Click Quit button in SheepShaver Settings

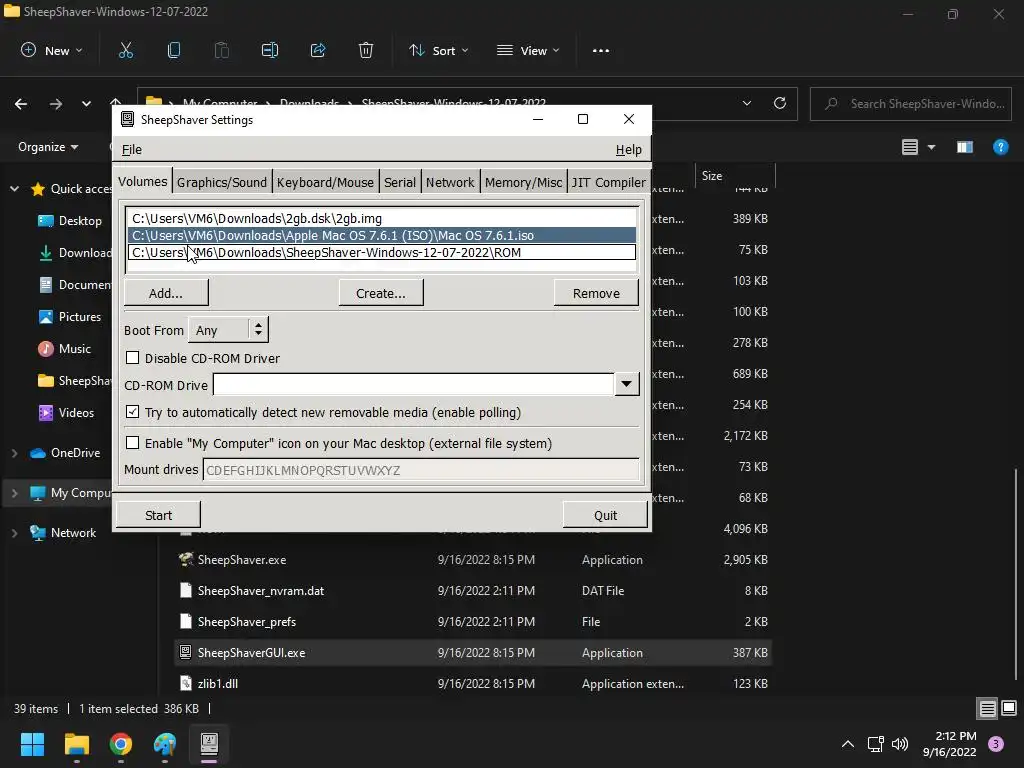(605, 515)
